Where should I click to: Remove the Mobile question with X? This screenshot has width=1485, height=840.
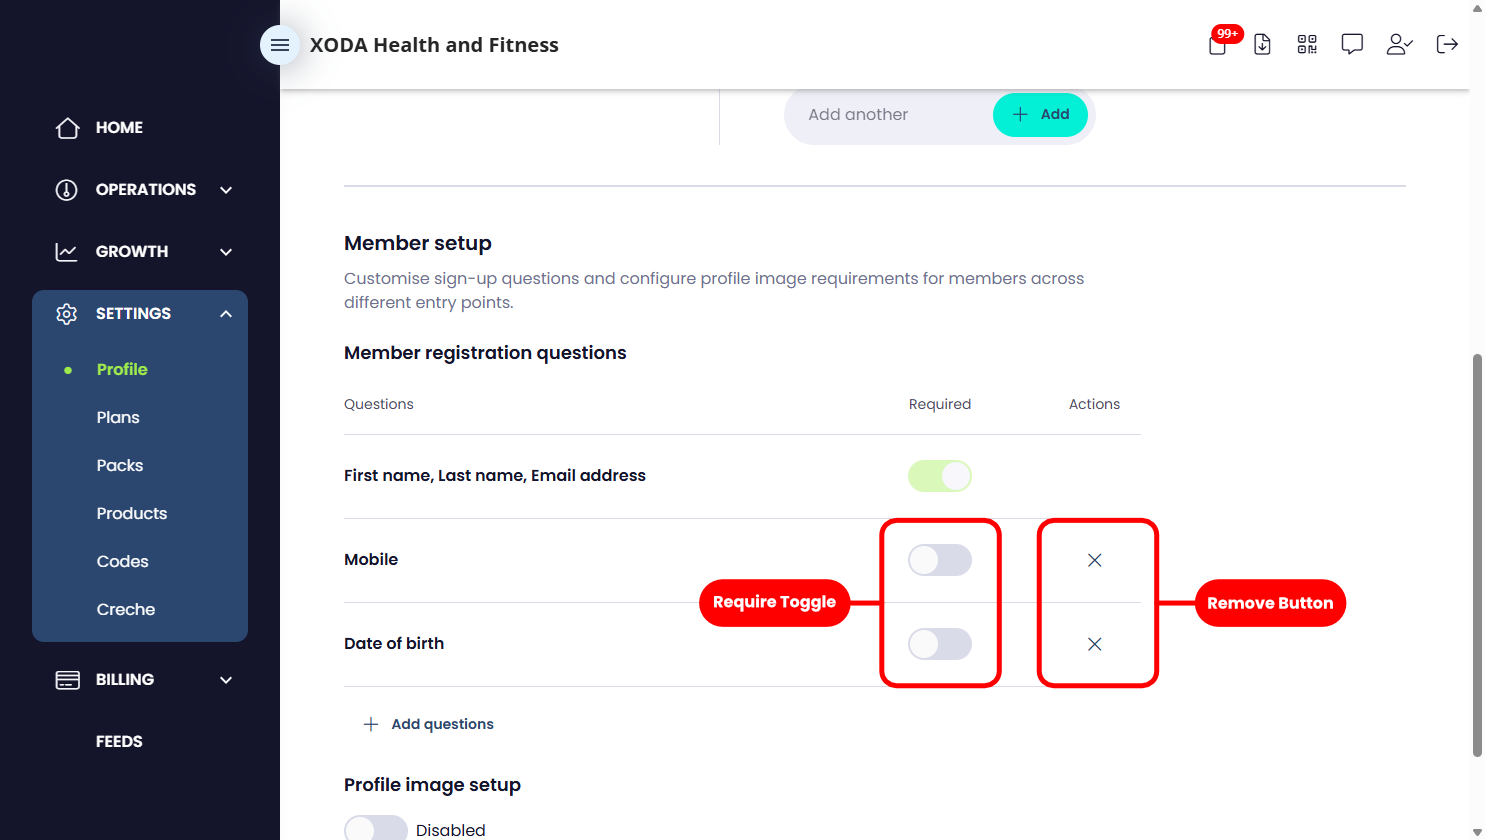click(1095, 560)
